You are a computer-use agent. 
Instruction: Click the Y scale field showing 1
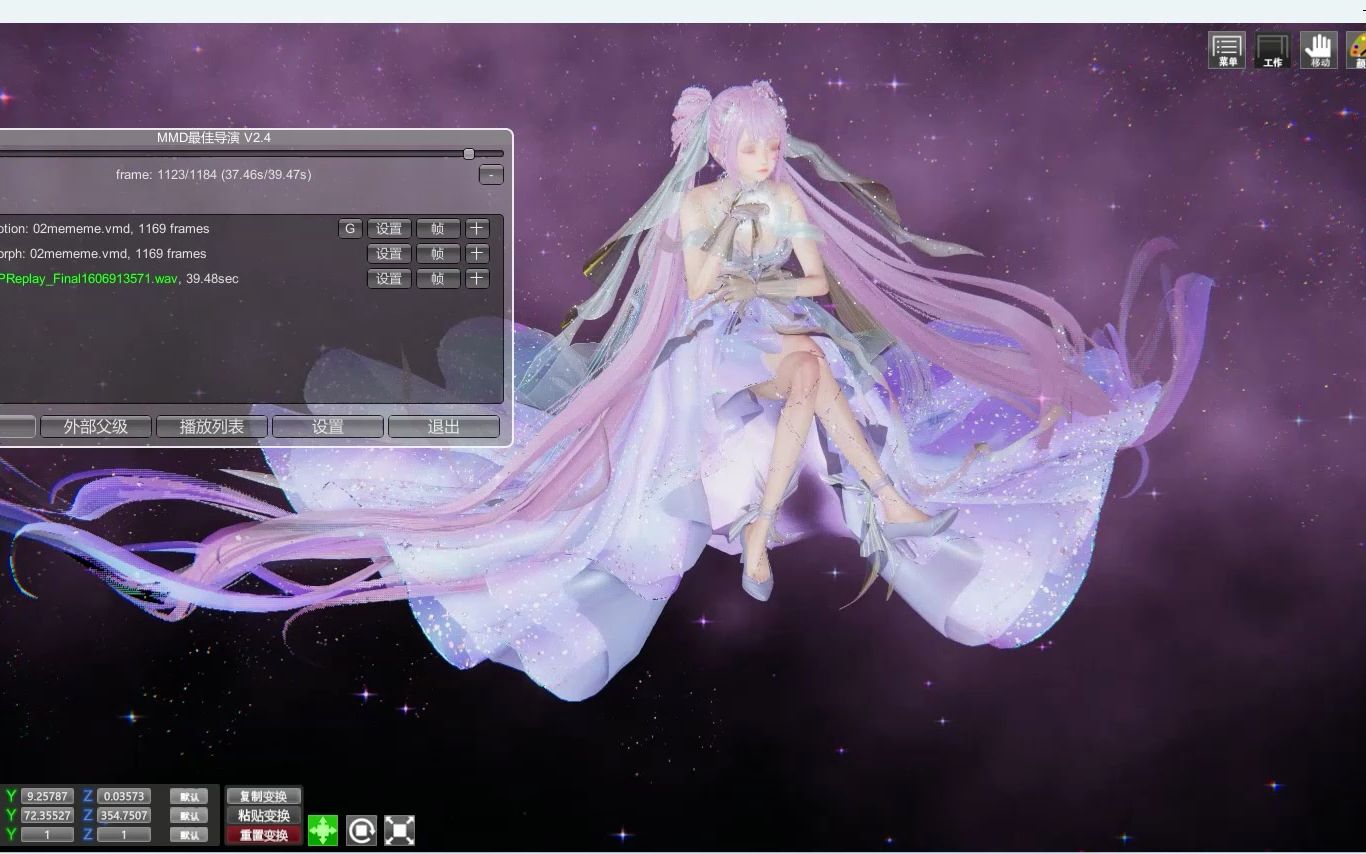[47, 834]
